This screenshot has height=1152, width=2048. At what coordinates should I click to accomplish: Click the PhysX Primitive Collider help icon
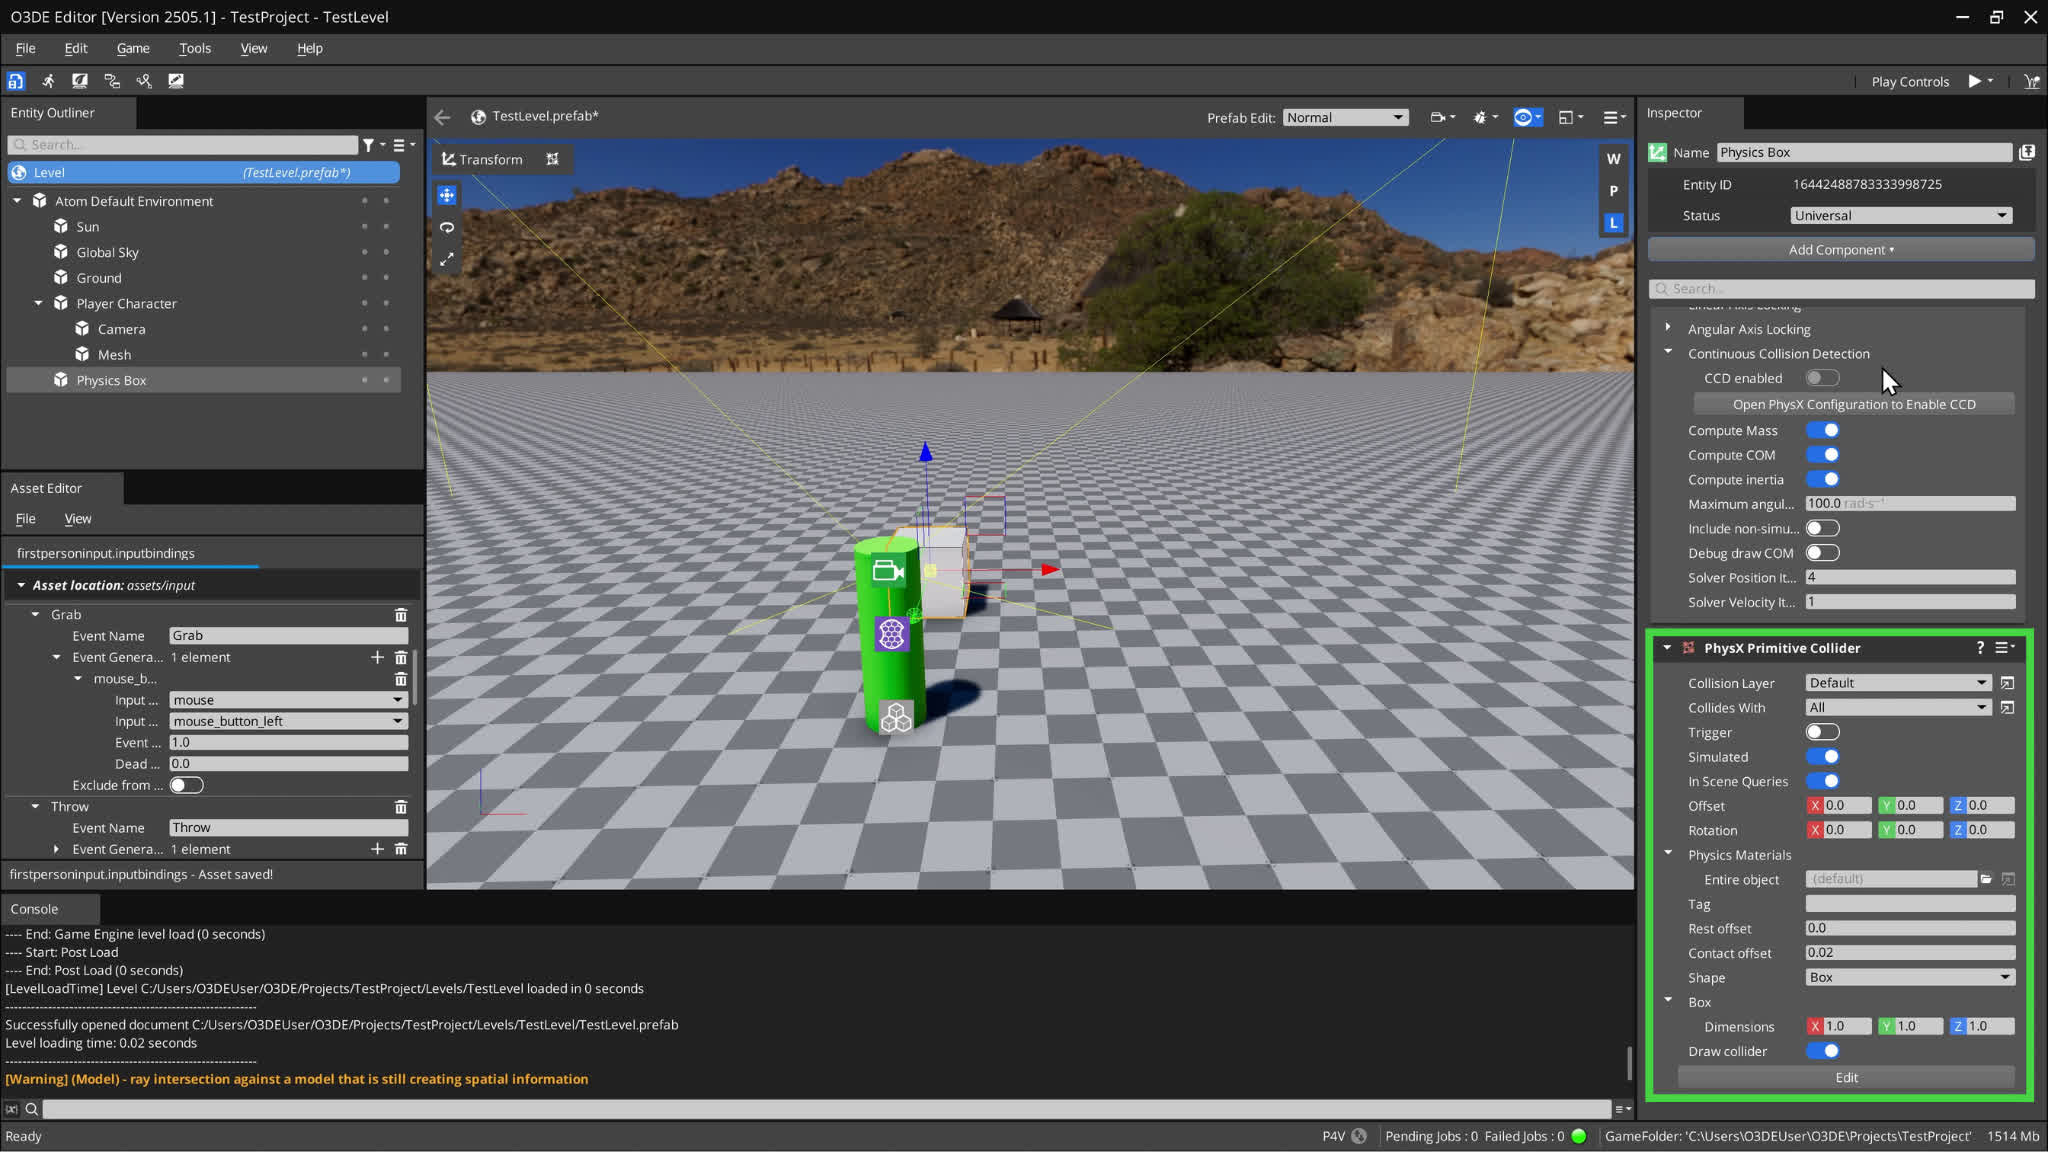1980,648
